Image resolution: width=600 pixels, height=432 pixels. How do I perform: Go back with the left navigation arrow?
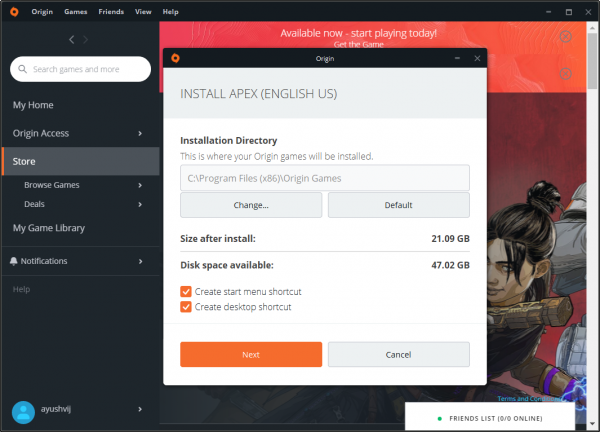tap(72, 39)
